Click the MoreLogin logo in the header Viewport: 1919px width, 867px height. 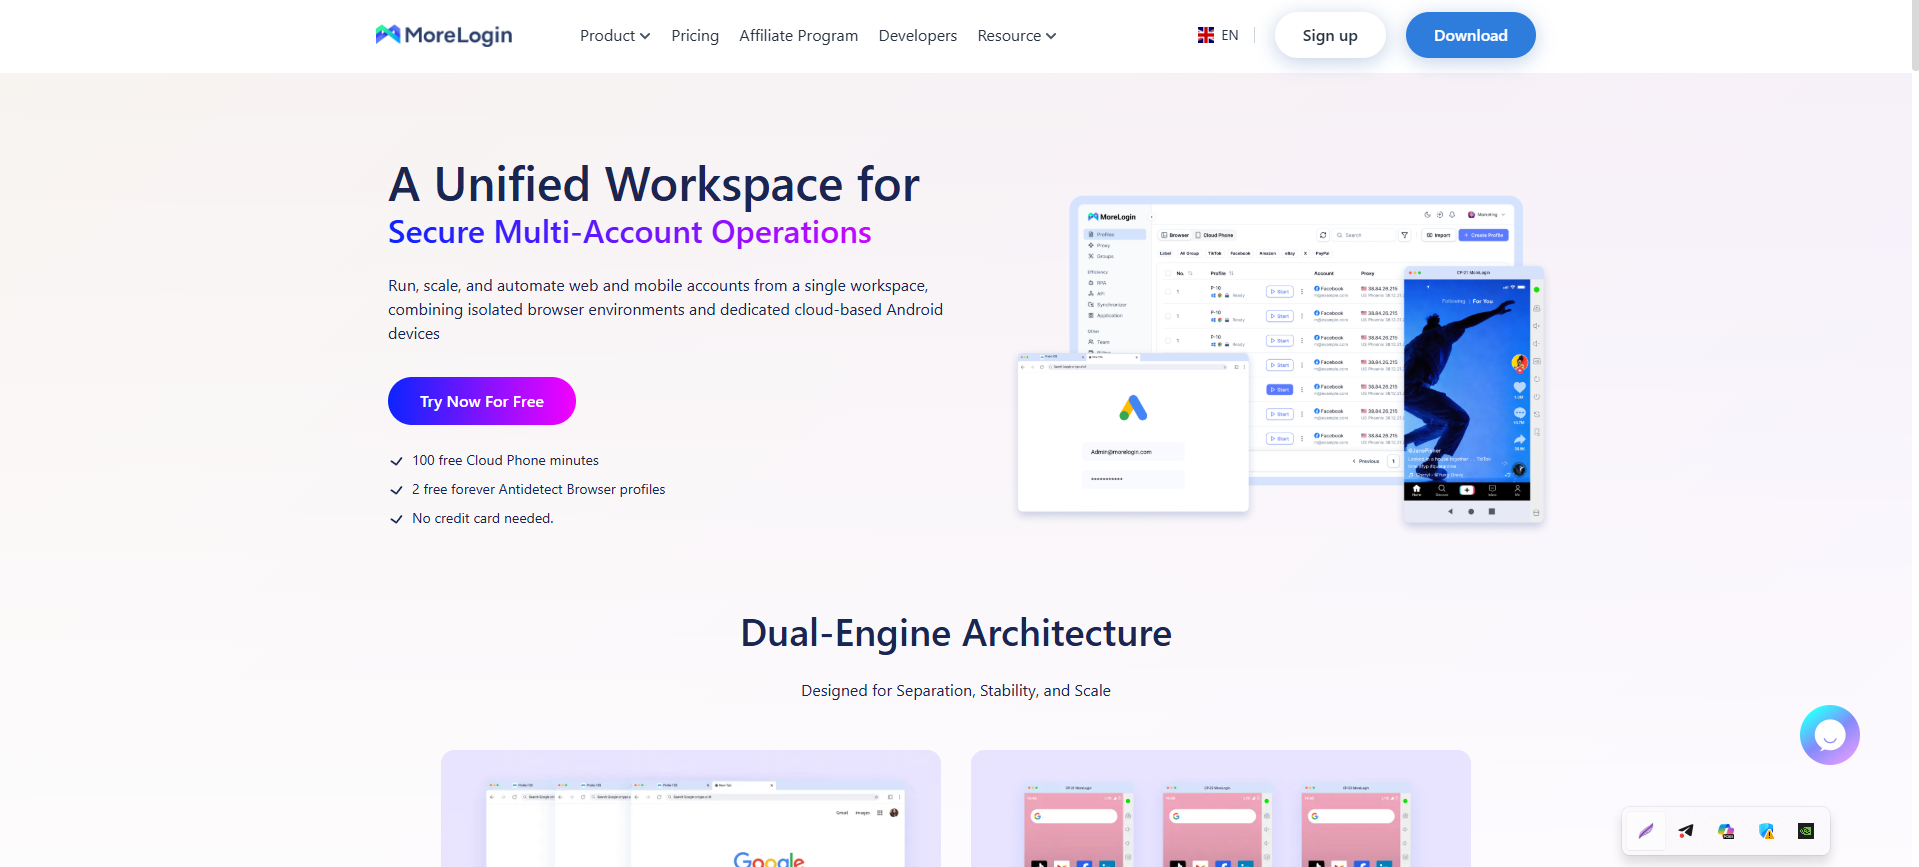444,35
